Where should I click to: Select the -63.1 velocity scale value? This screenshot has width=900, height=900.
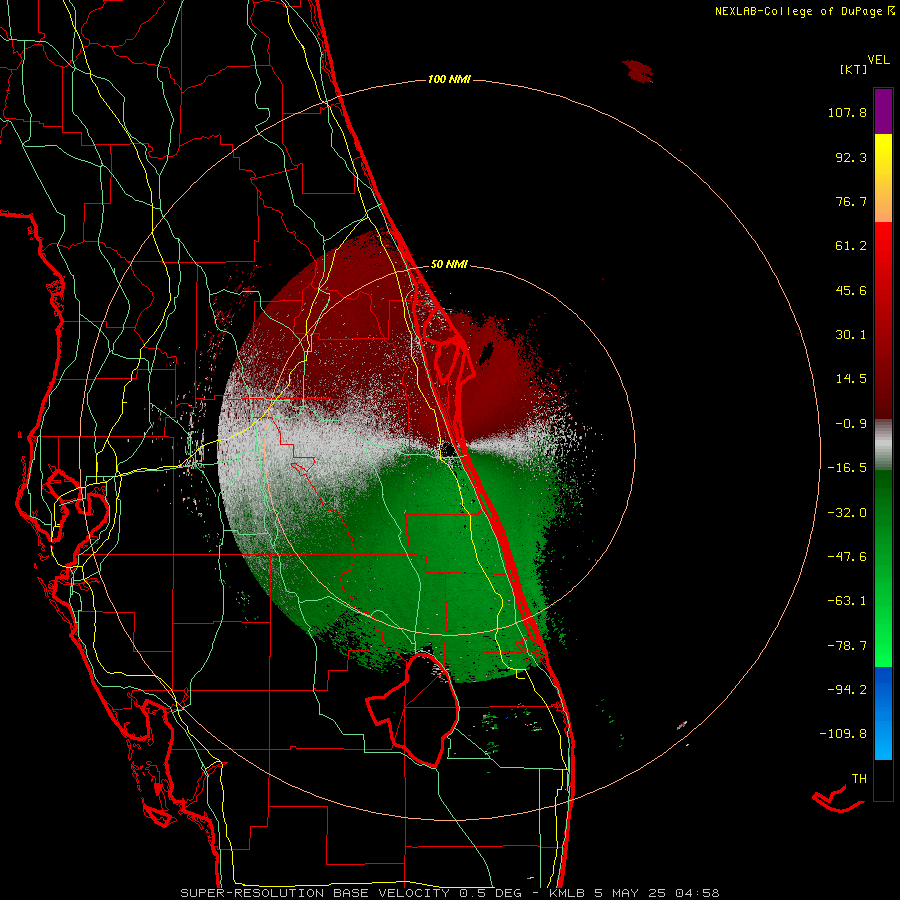coord(847,601)
